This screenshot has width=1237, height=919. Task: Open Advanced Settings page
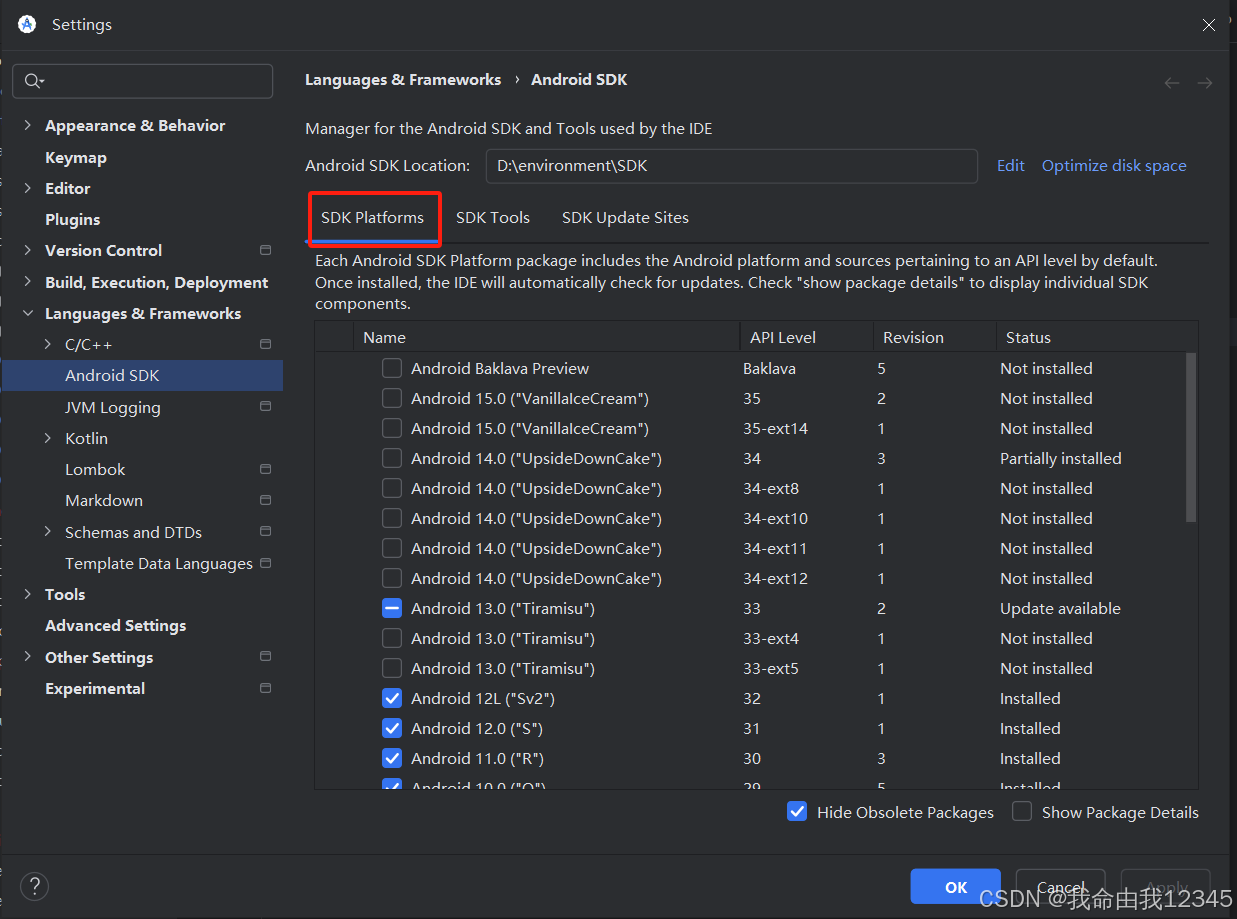[x=116, y=625]
